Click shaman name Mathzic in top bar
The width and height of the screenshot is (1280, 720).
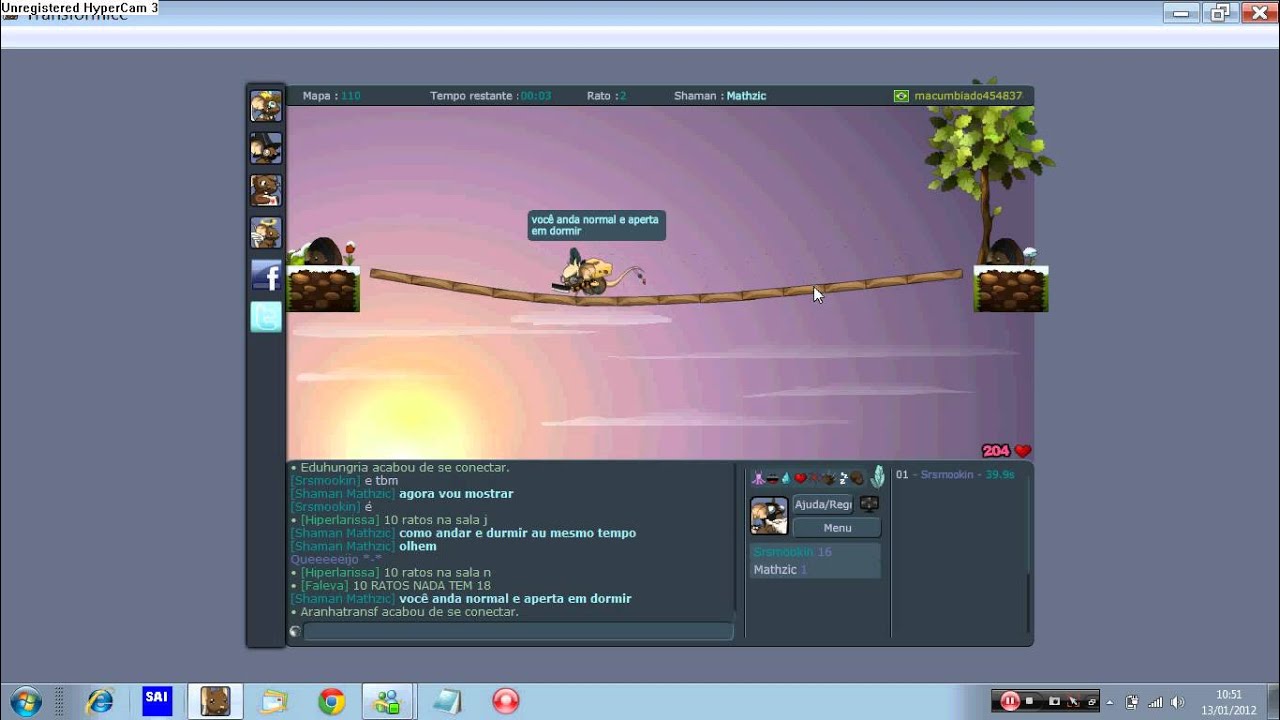tap(746, 96)
